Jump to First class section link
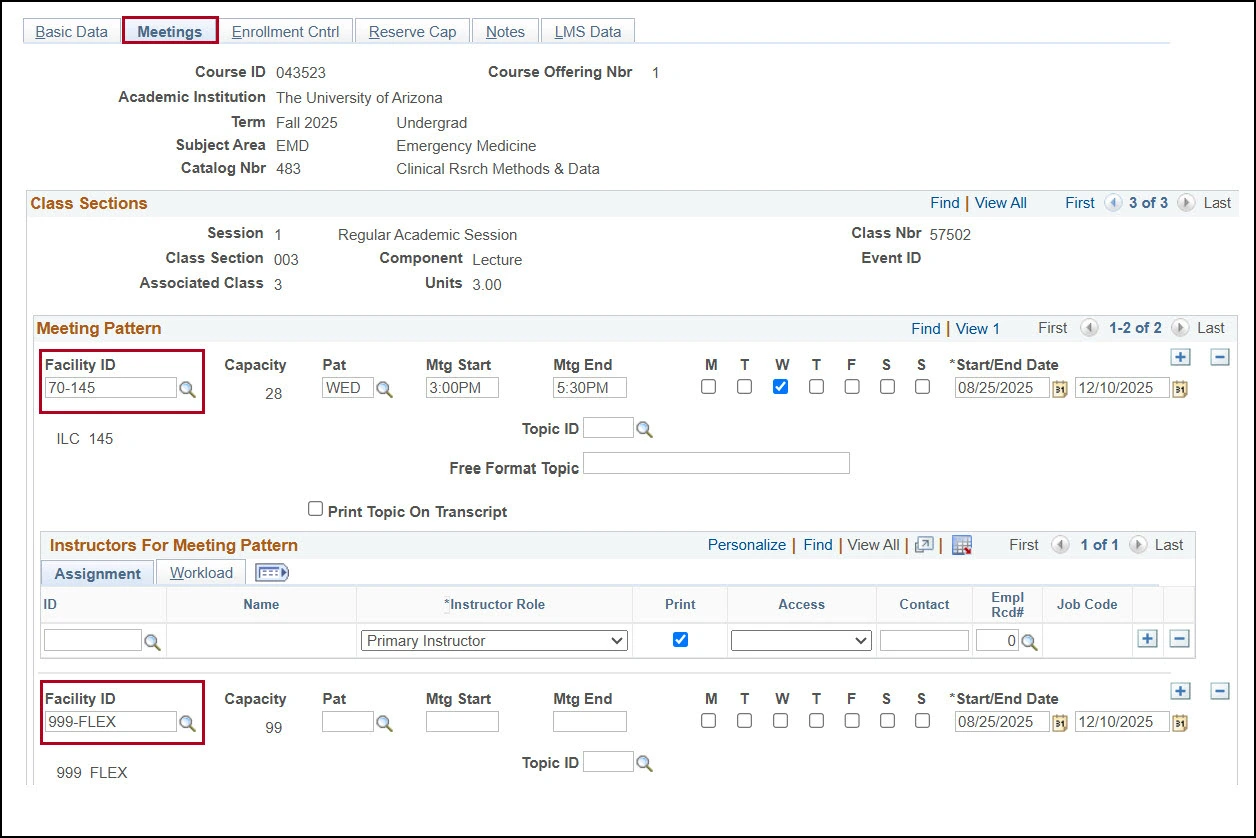The width and height of the screenshot is (1256, 838). pos(1080,203)
